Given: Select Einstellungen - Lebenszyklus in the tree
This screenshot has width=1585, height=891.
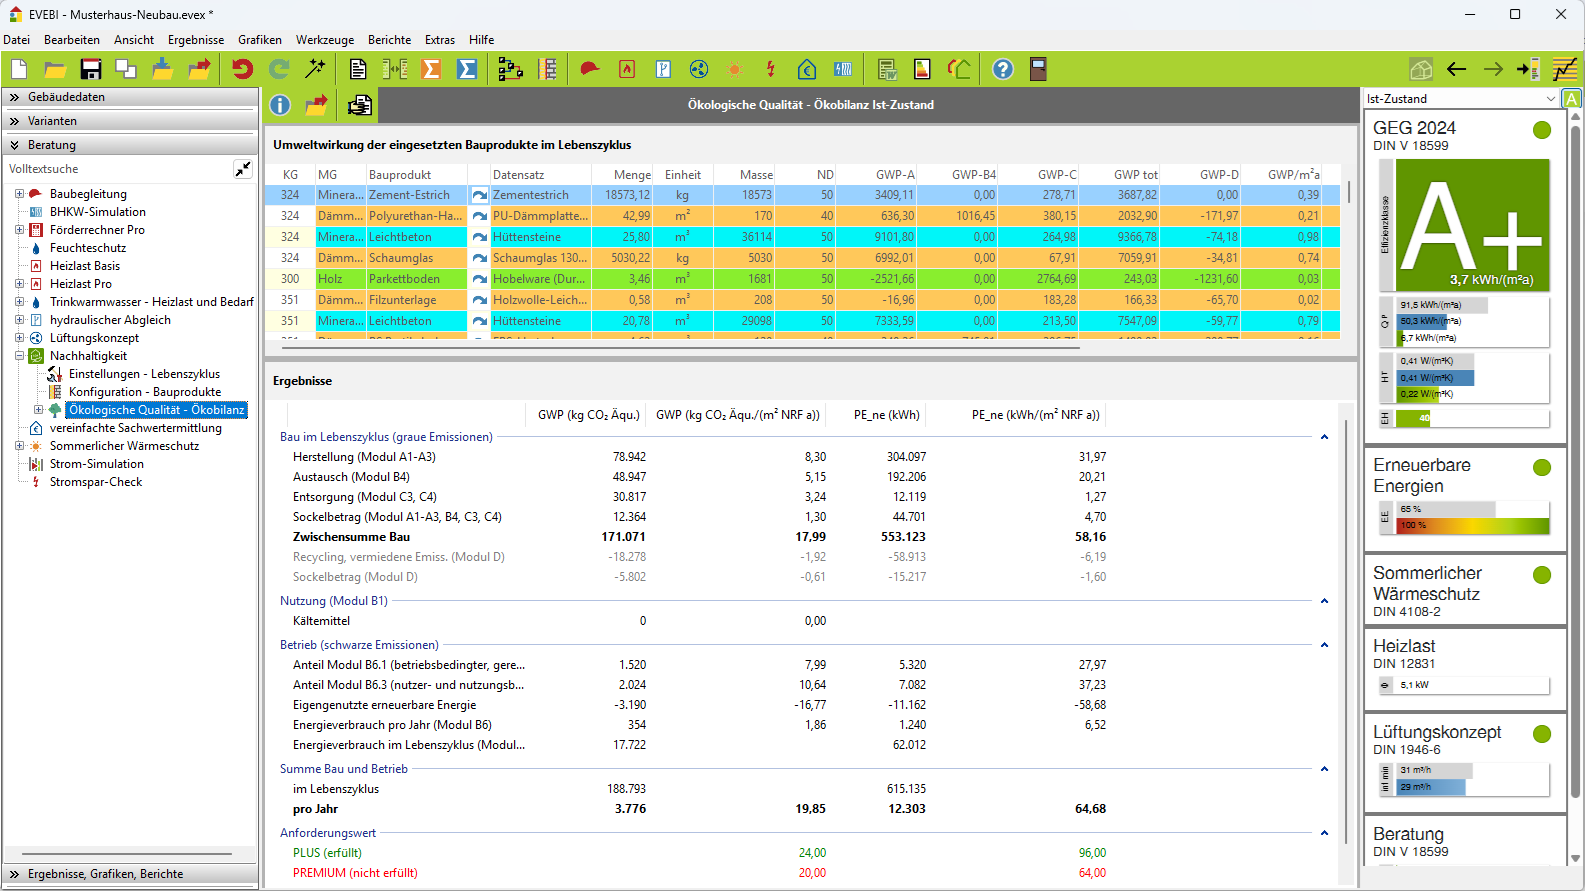Looking at the screenshot, I should click(144, 374).
